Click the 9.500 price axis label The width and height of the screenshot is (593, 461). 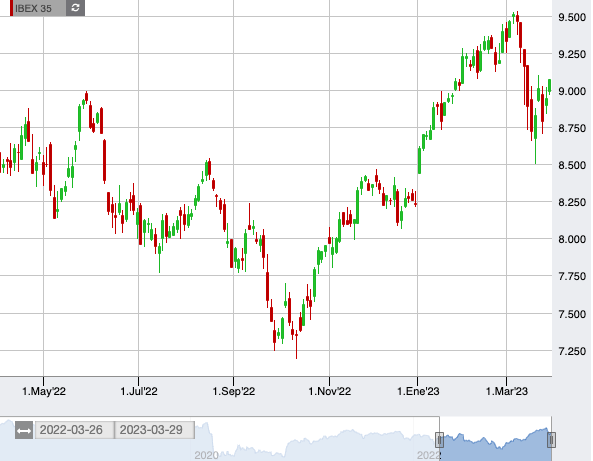click(572, 17)
